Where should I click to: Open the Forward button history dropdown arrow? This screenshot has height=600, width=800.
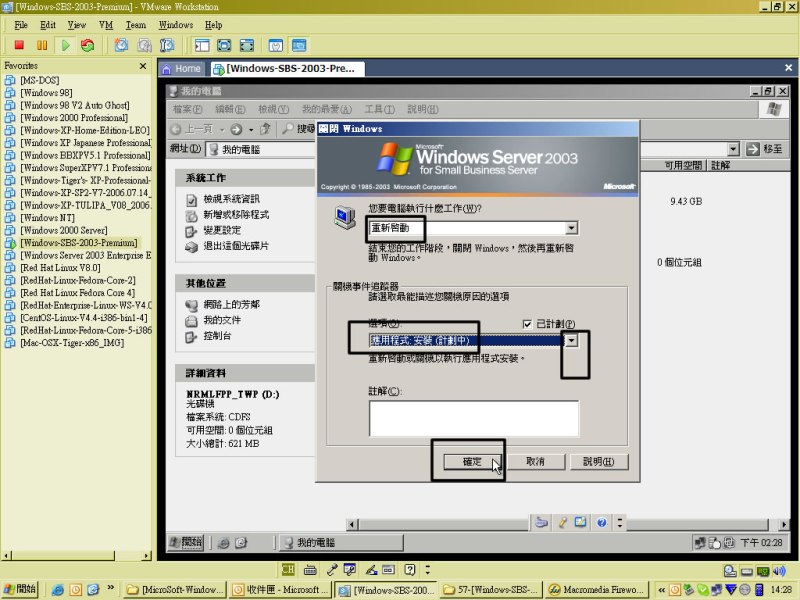251,130
